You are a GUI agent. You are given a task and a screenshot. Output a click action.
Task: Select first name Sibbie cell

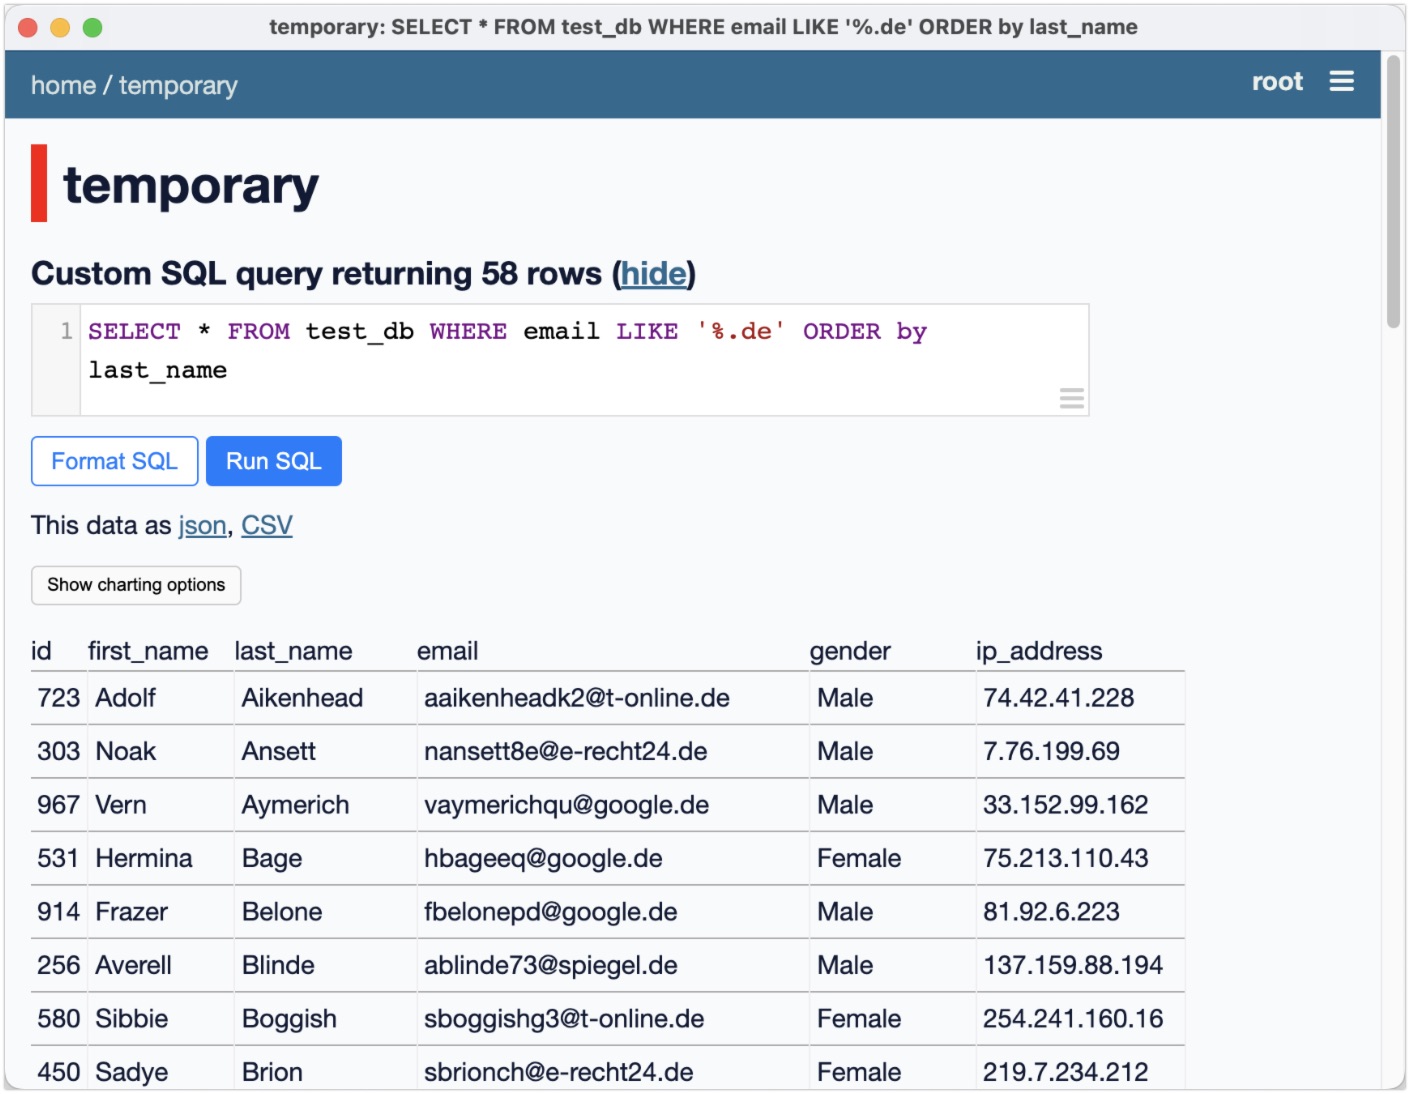pyautogui.click(x=161, y=1019)
